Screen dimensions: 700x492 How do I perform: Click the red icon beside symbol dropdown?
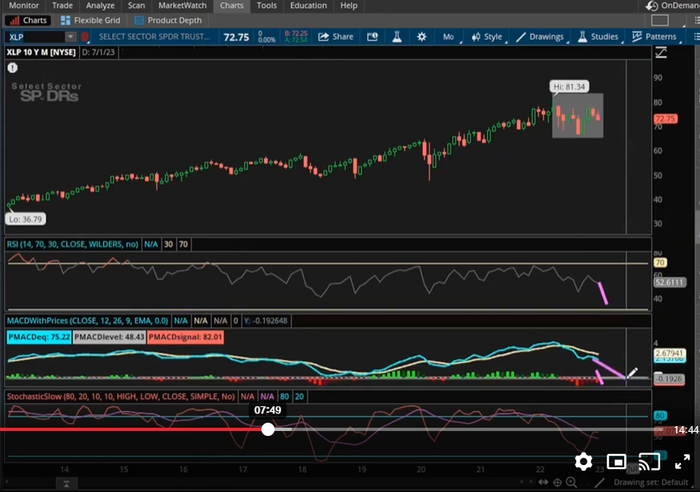click(x=85, y=37)
